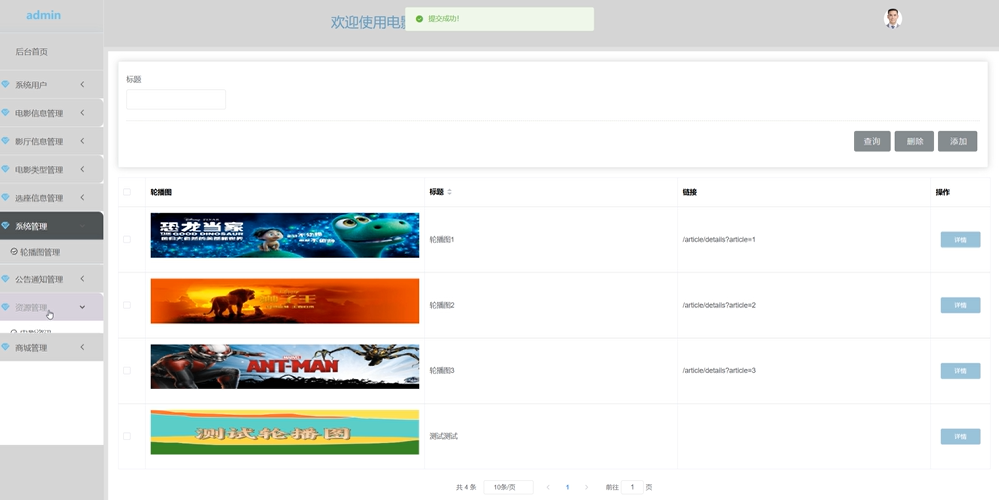The width and height of the screenshot is (999, 500).
Task: Click the /article/details?article=2 link text
Action: coord(719,305)
